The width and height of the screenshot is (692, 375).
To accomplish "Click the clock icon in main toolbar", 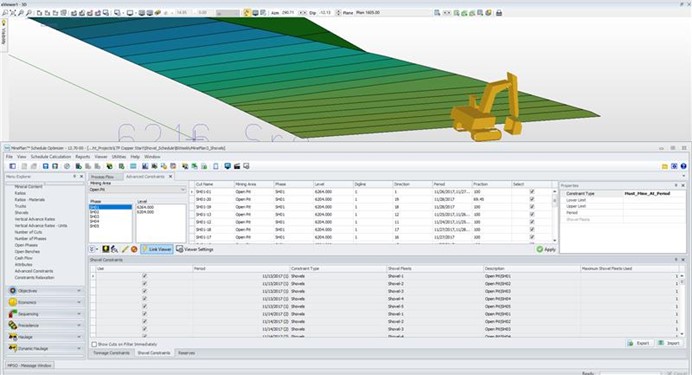I will (67, 166).
